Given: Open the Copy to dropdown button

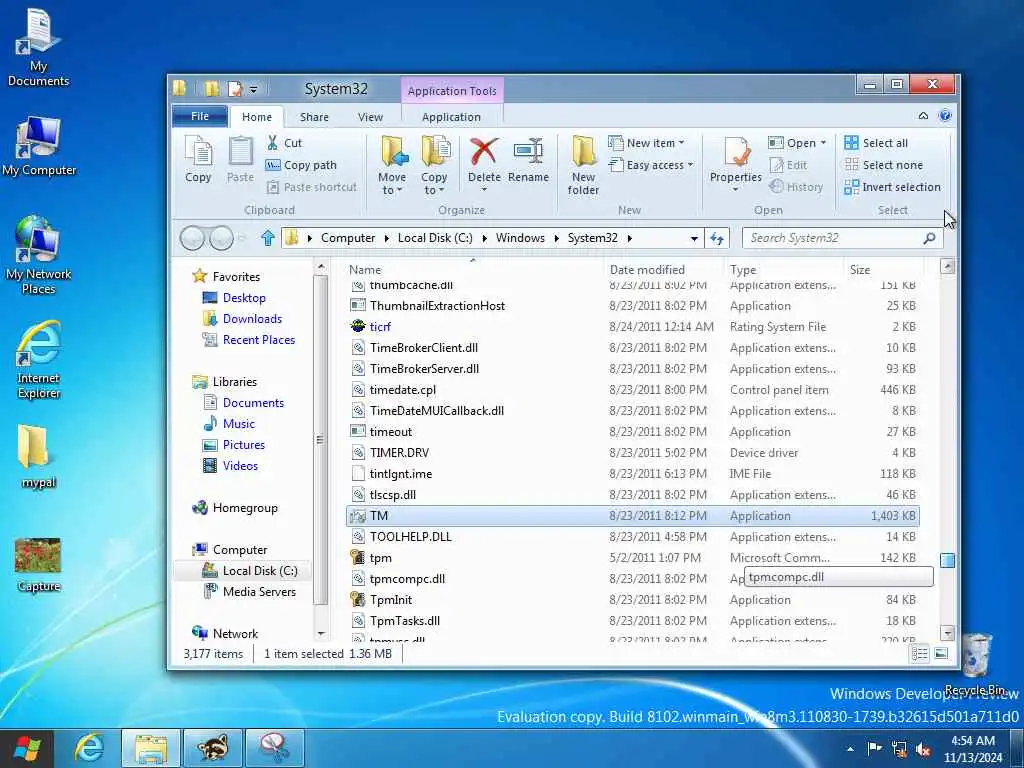Looking at the screenshot, I should [434, 166].
